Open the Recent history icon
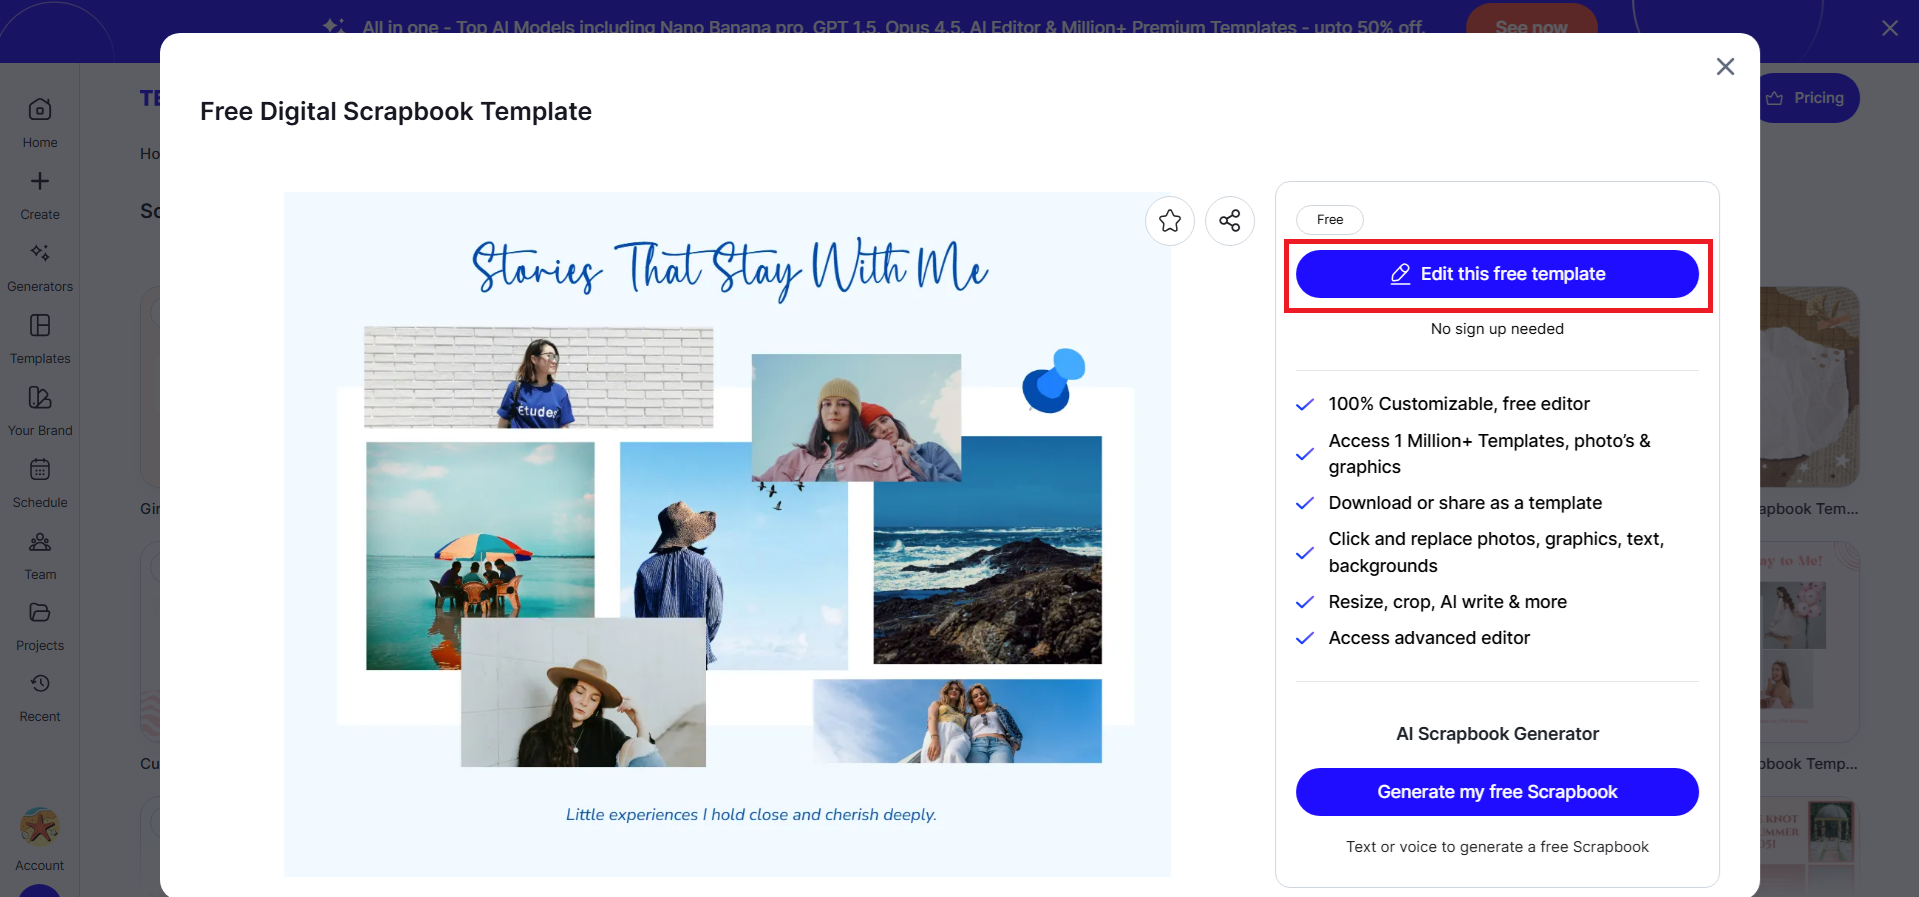 coord(40,684)
